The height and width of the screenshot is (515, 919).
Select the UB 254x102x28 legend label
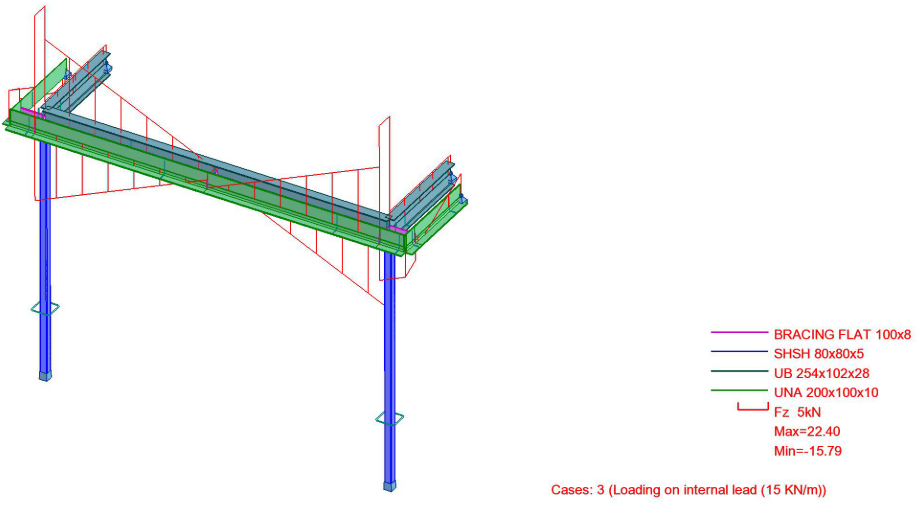(x=821, y=373)
